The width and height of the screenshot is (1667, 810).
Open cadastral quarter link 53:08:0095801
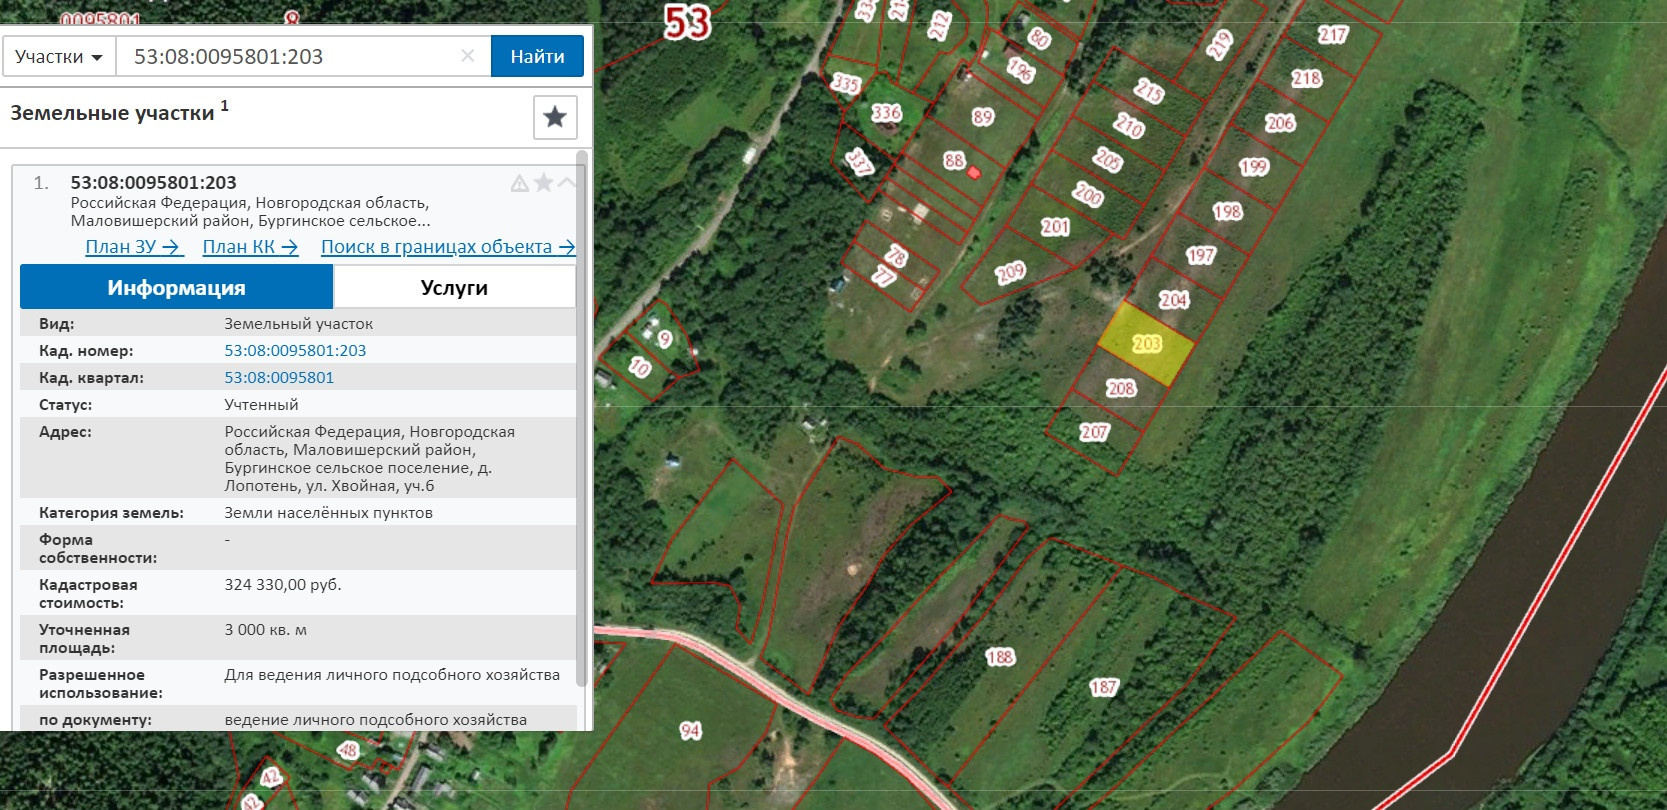(279, 378)
